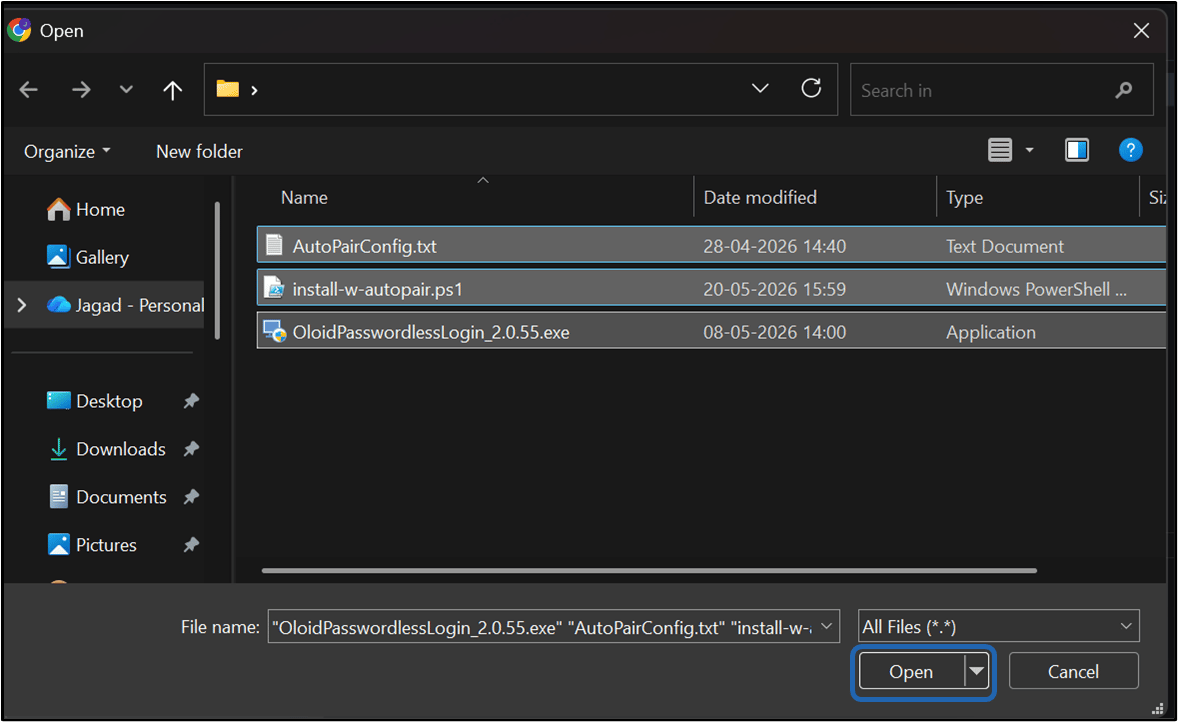Click date 20-05-2026 15:59 cell
The width and height of the screenshot is (1178, 722).
pos(775,289)
